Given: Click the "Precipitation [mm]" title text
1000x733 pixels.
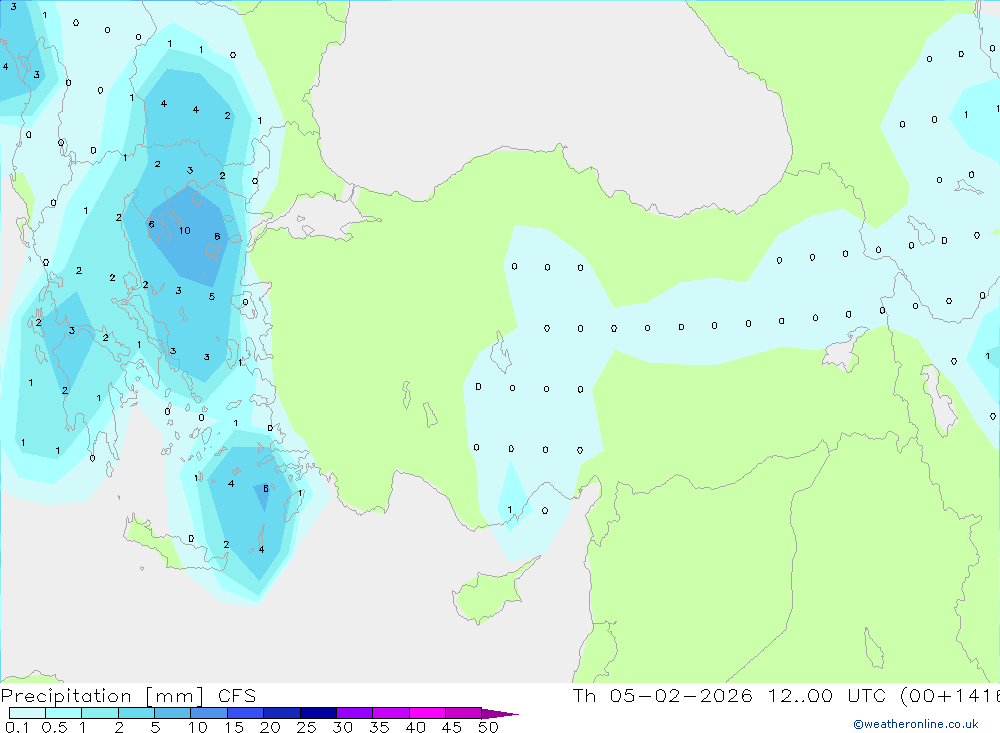Looking at the screenshot, I should [102, 696].
